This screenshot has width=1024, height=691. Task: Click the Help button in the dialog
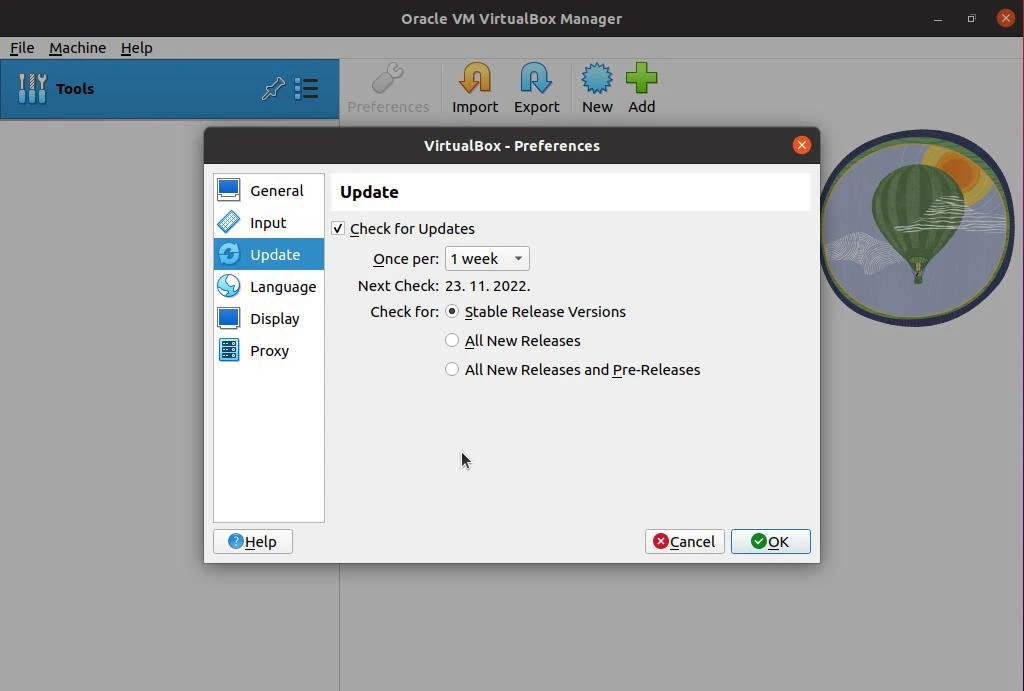[252, 541]
